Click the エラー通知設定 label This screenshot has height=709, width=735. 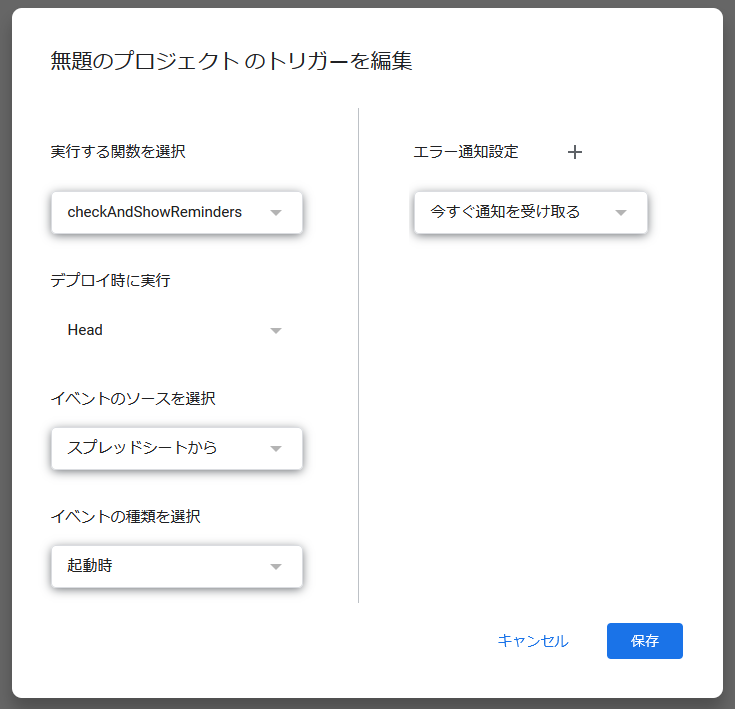click(465, 151)
